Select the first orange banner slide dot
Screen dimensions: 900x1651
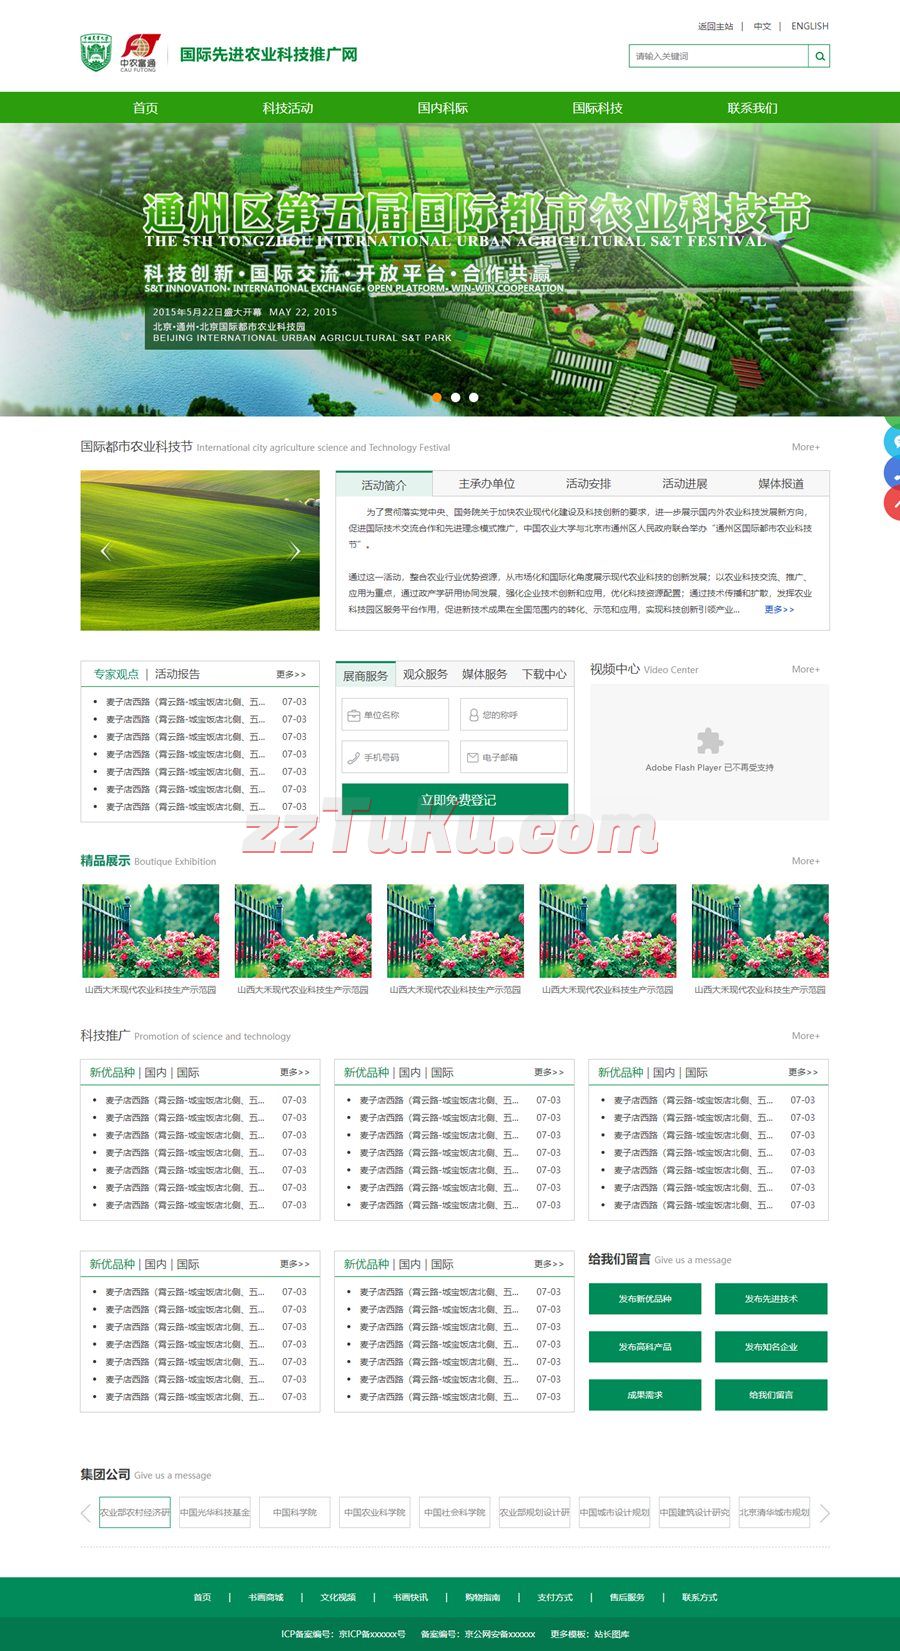(437, 397)
